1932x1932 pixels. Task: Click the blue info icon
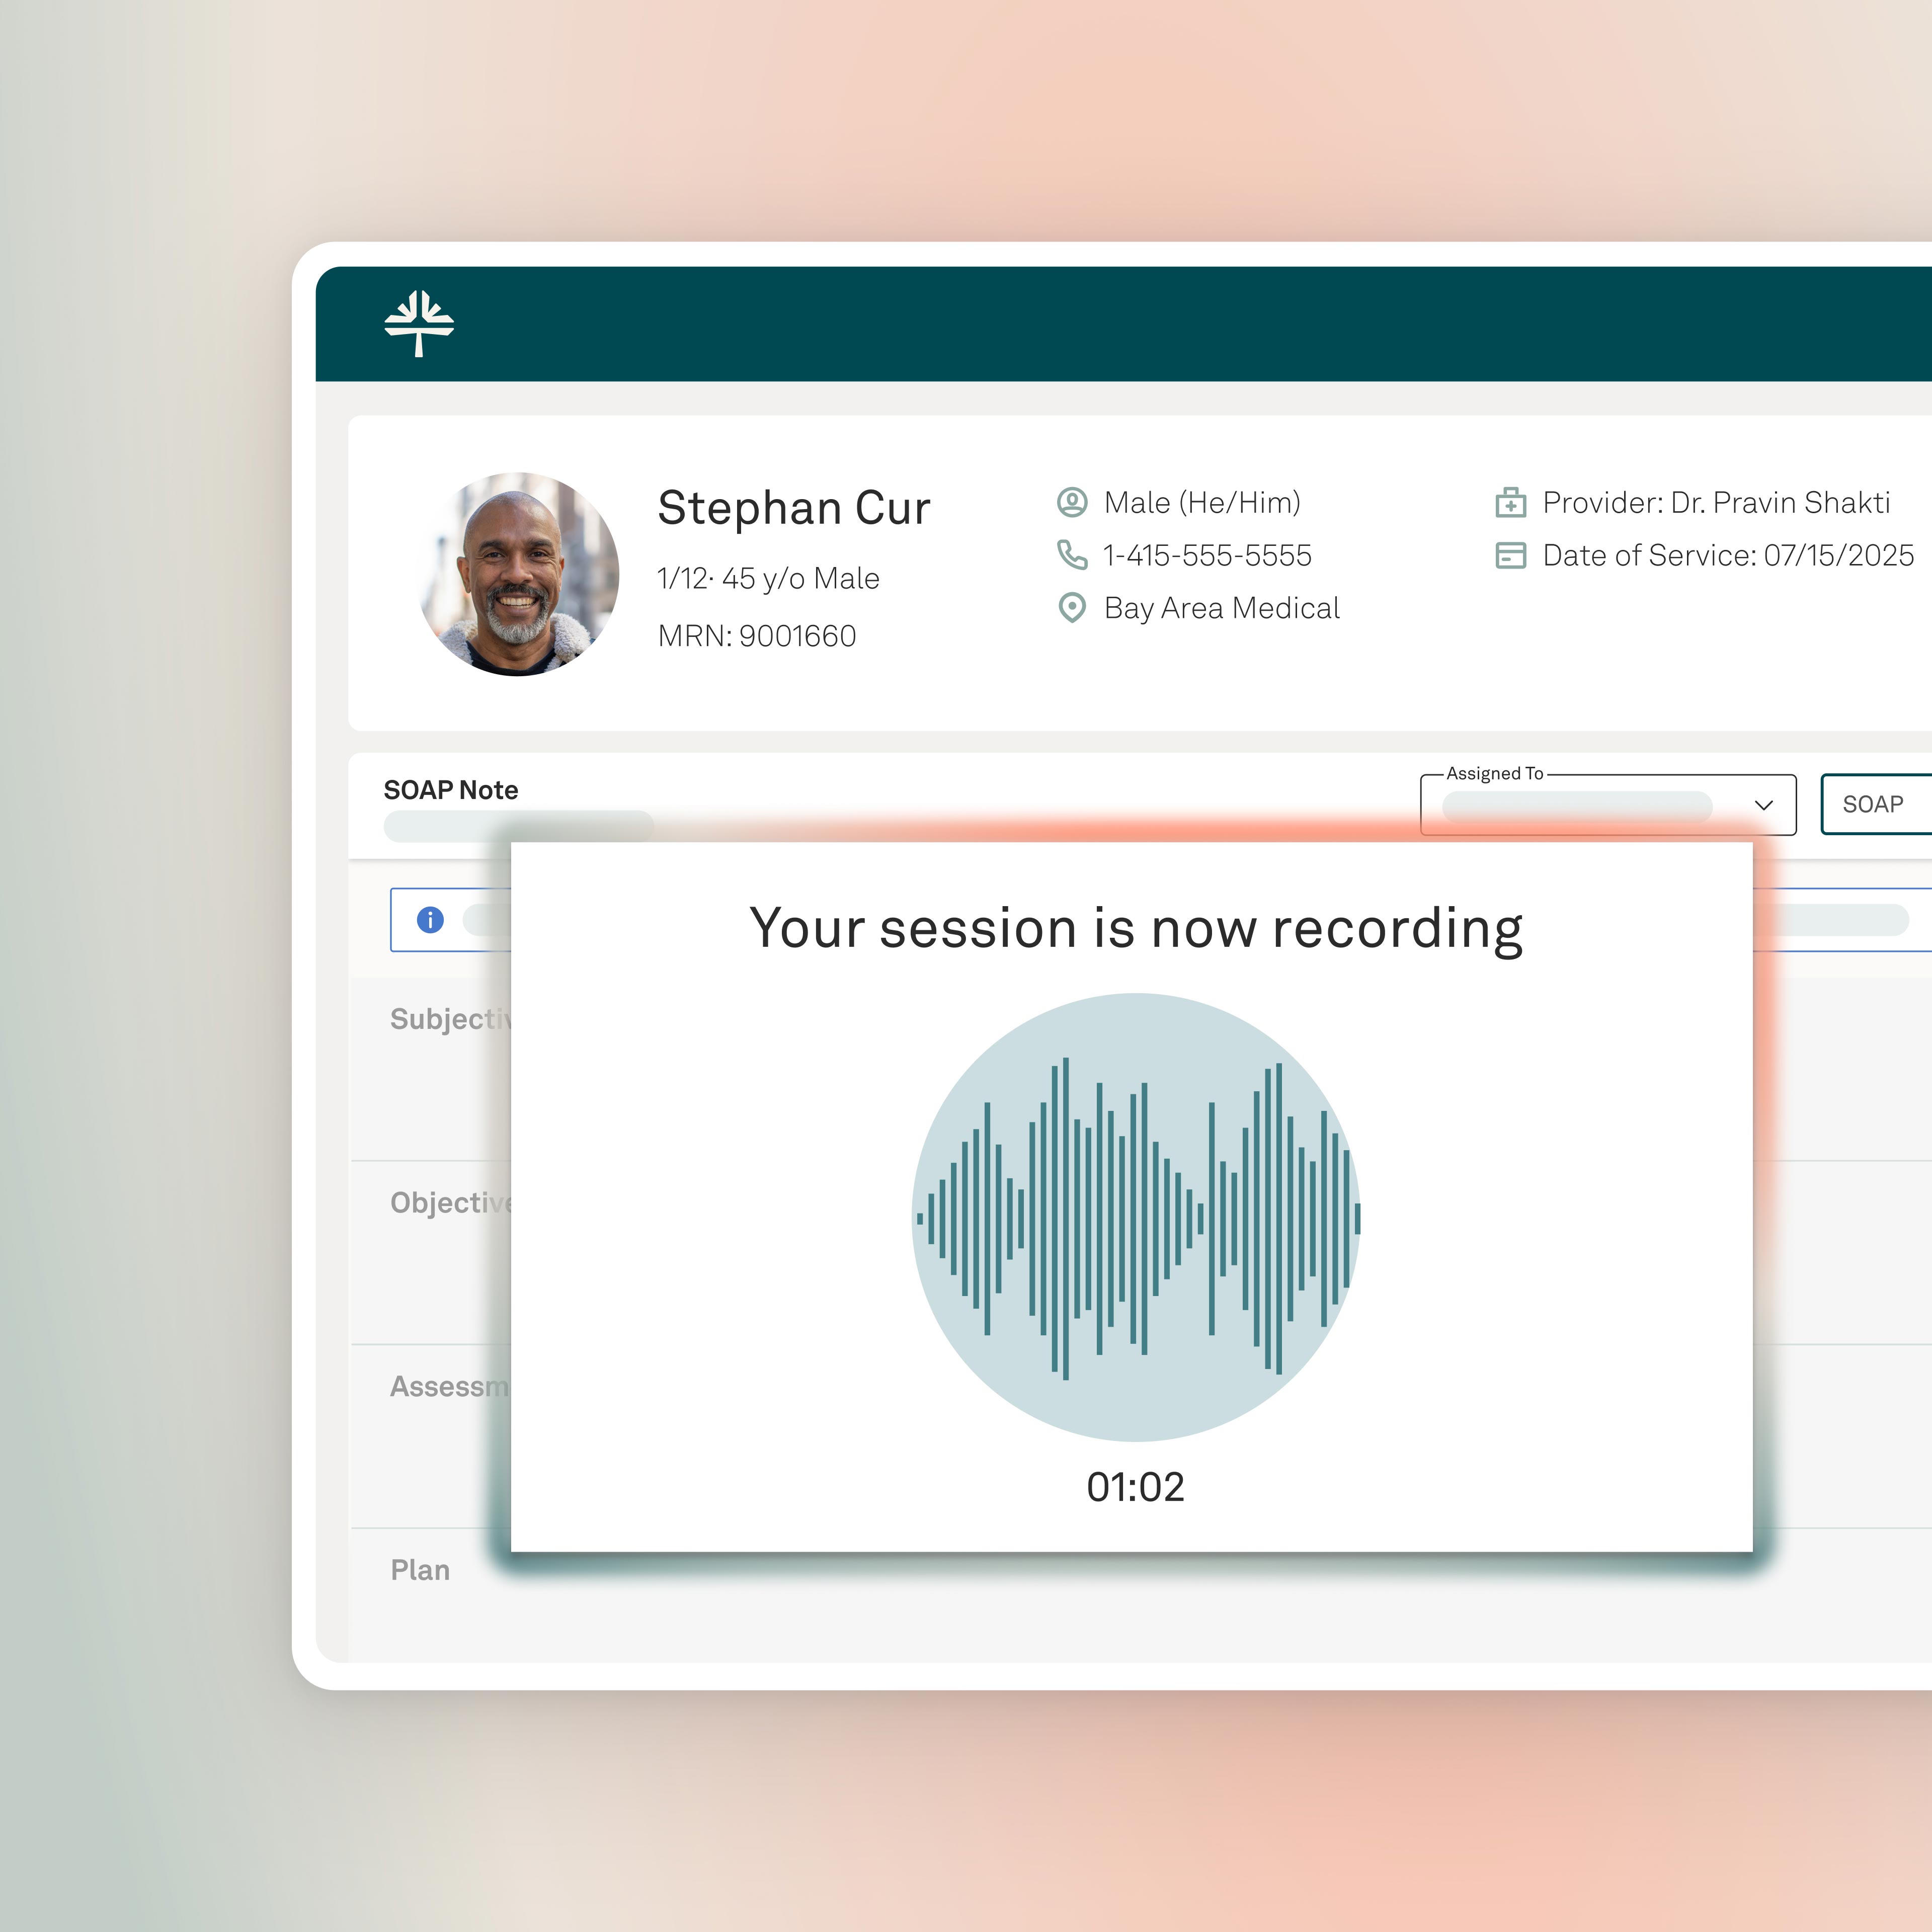click(430, 920)
